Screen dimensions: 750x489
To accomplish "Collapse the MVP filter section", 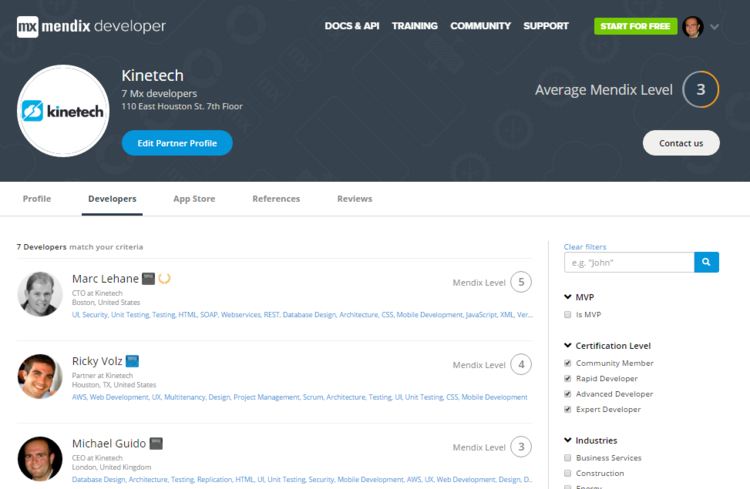I will [568, 297].
